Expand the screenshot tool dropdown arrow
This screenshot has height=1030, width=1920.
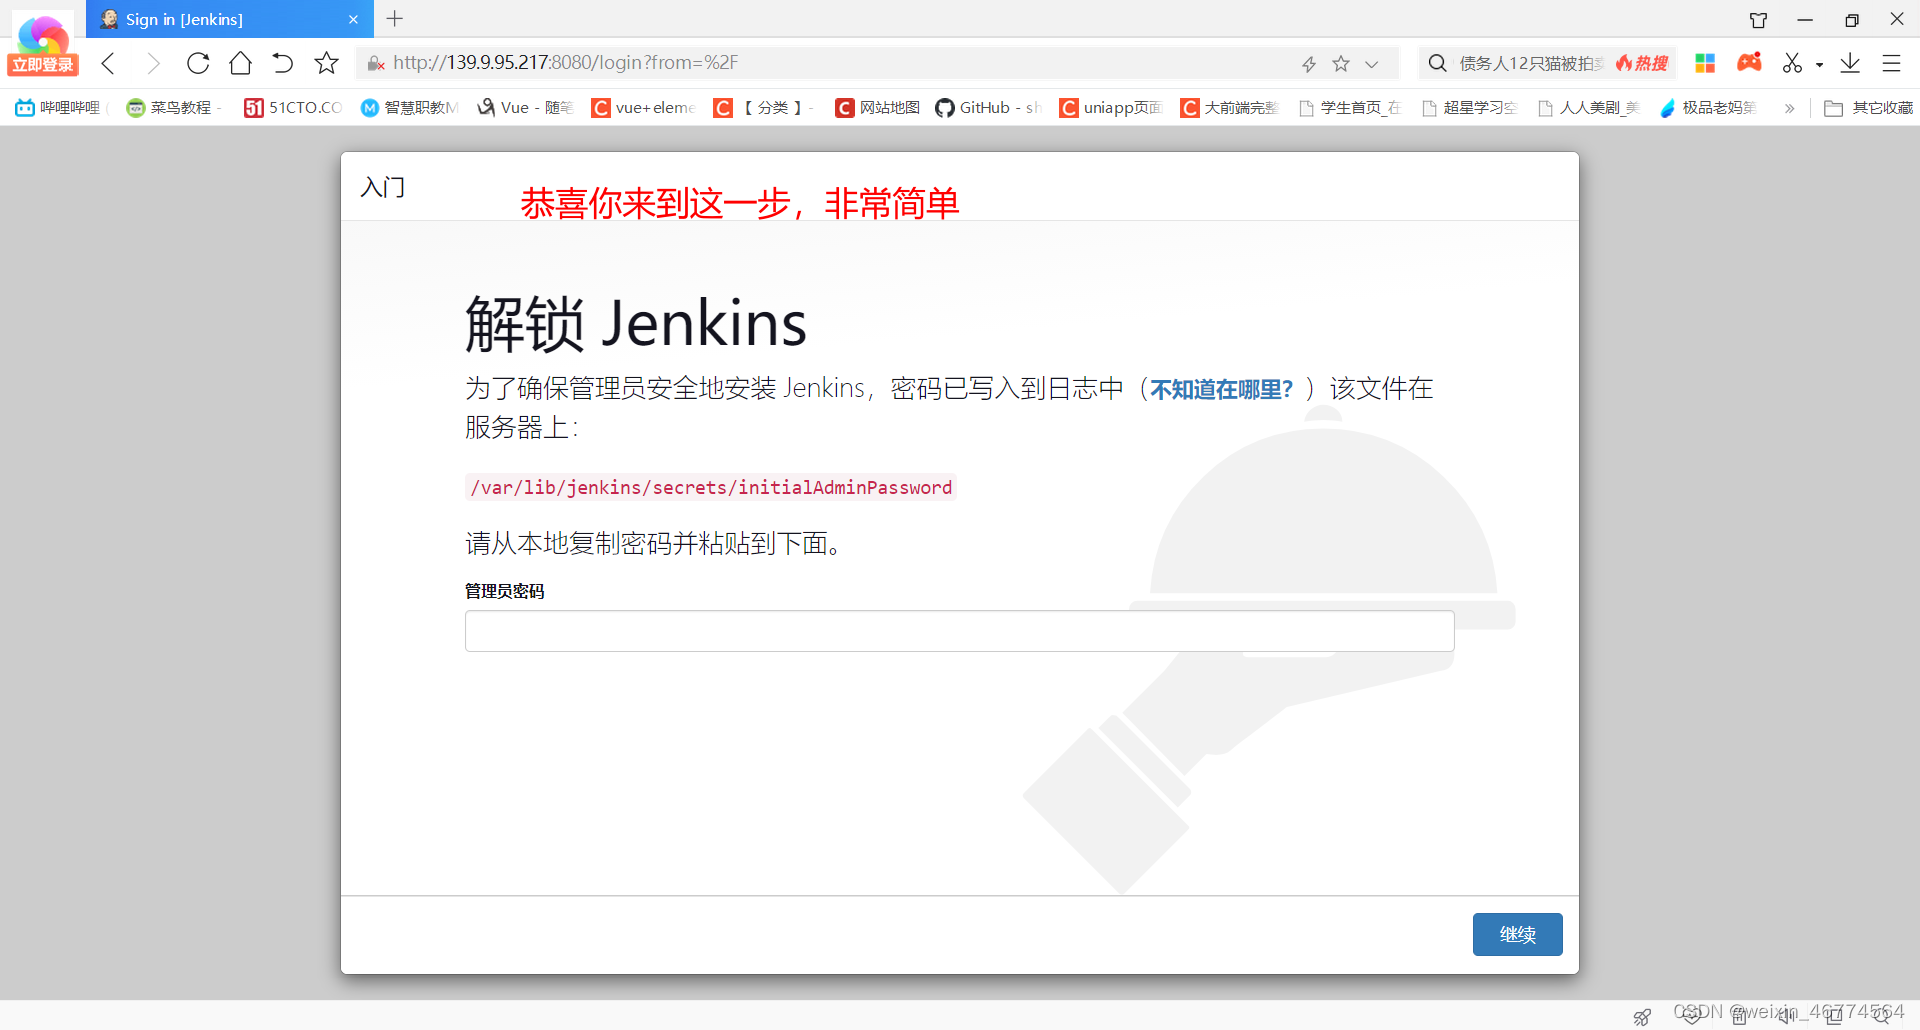(1820, 64)
